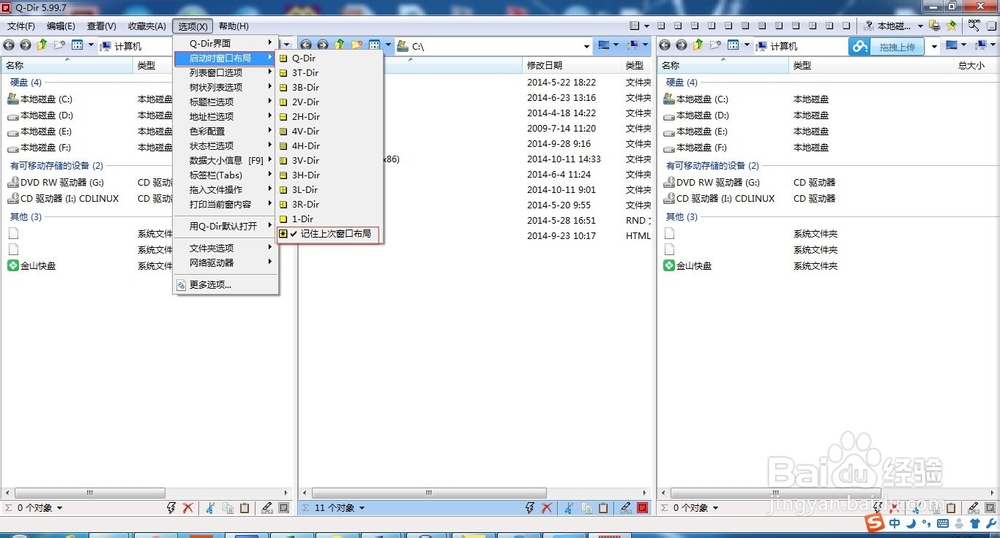Toggle 记住上次窗口布局 option
This screenshot has width=1000, height=538.
point(329,234)
